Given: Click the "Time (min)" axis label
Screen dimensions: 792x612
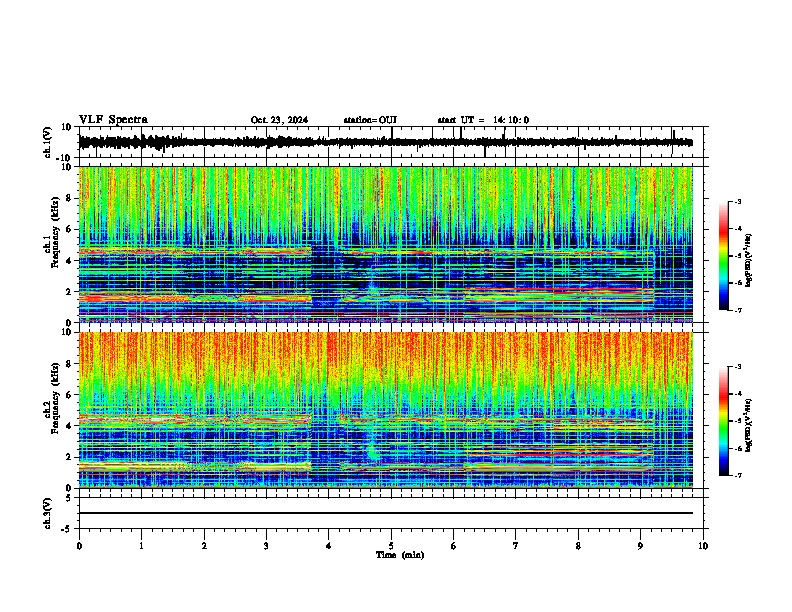Looking at the screenshot, I should [400, 555].
